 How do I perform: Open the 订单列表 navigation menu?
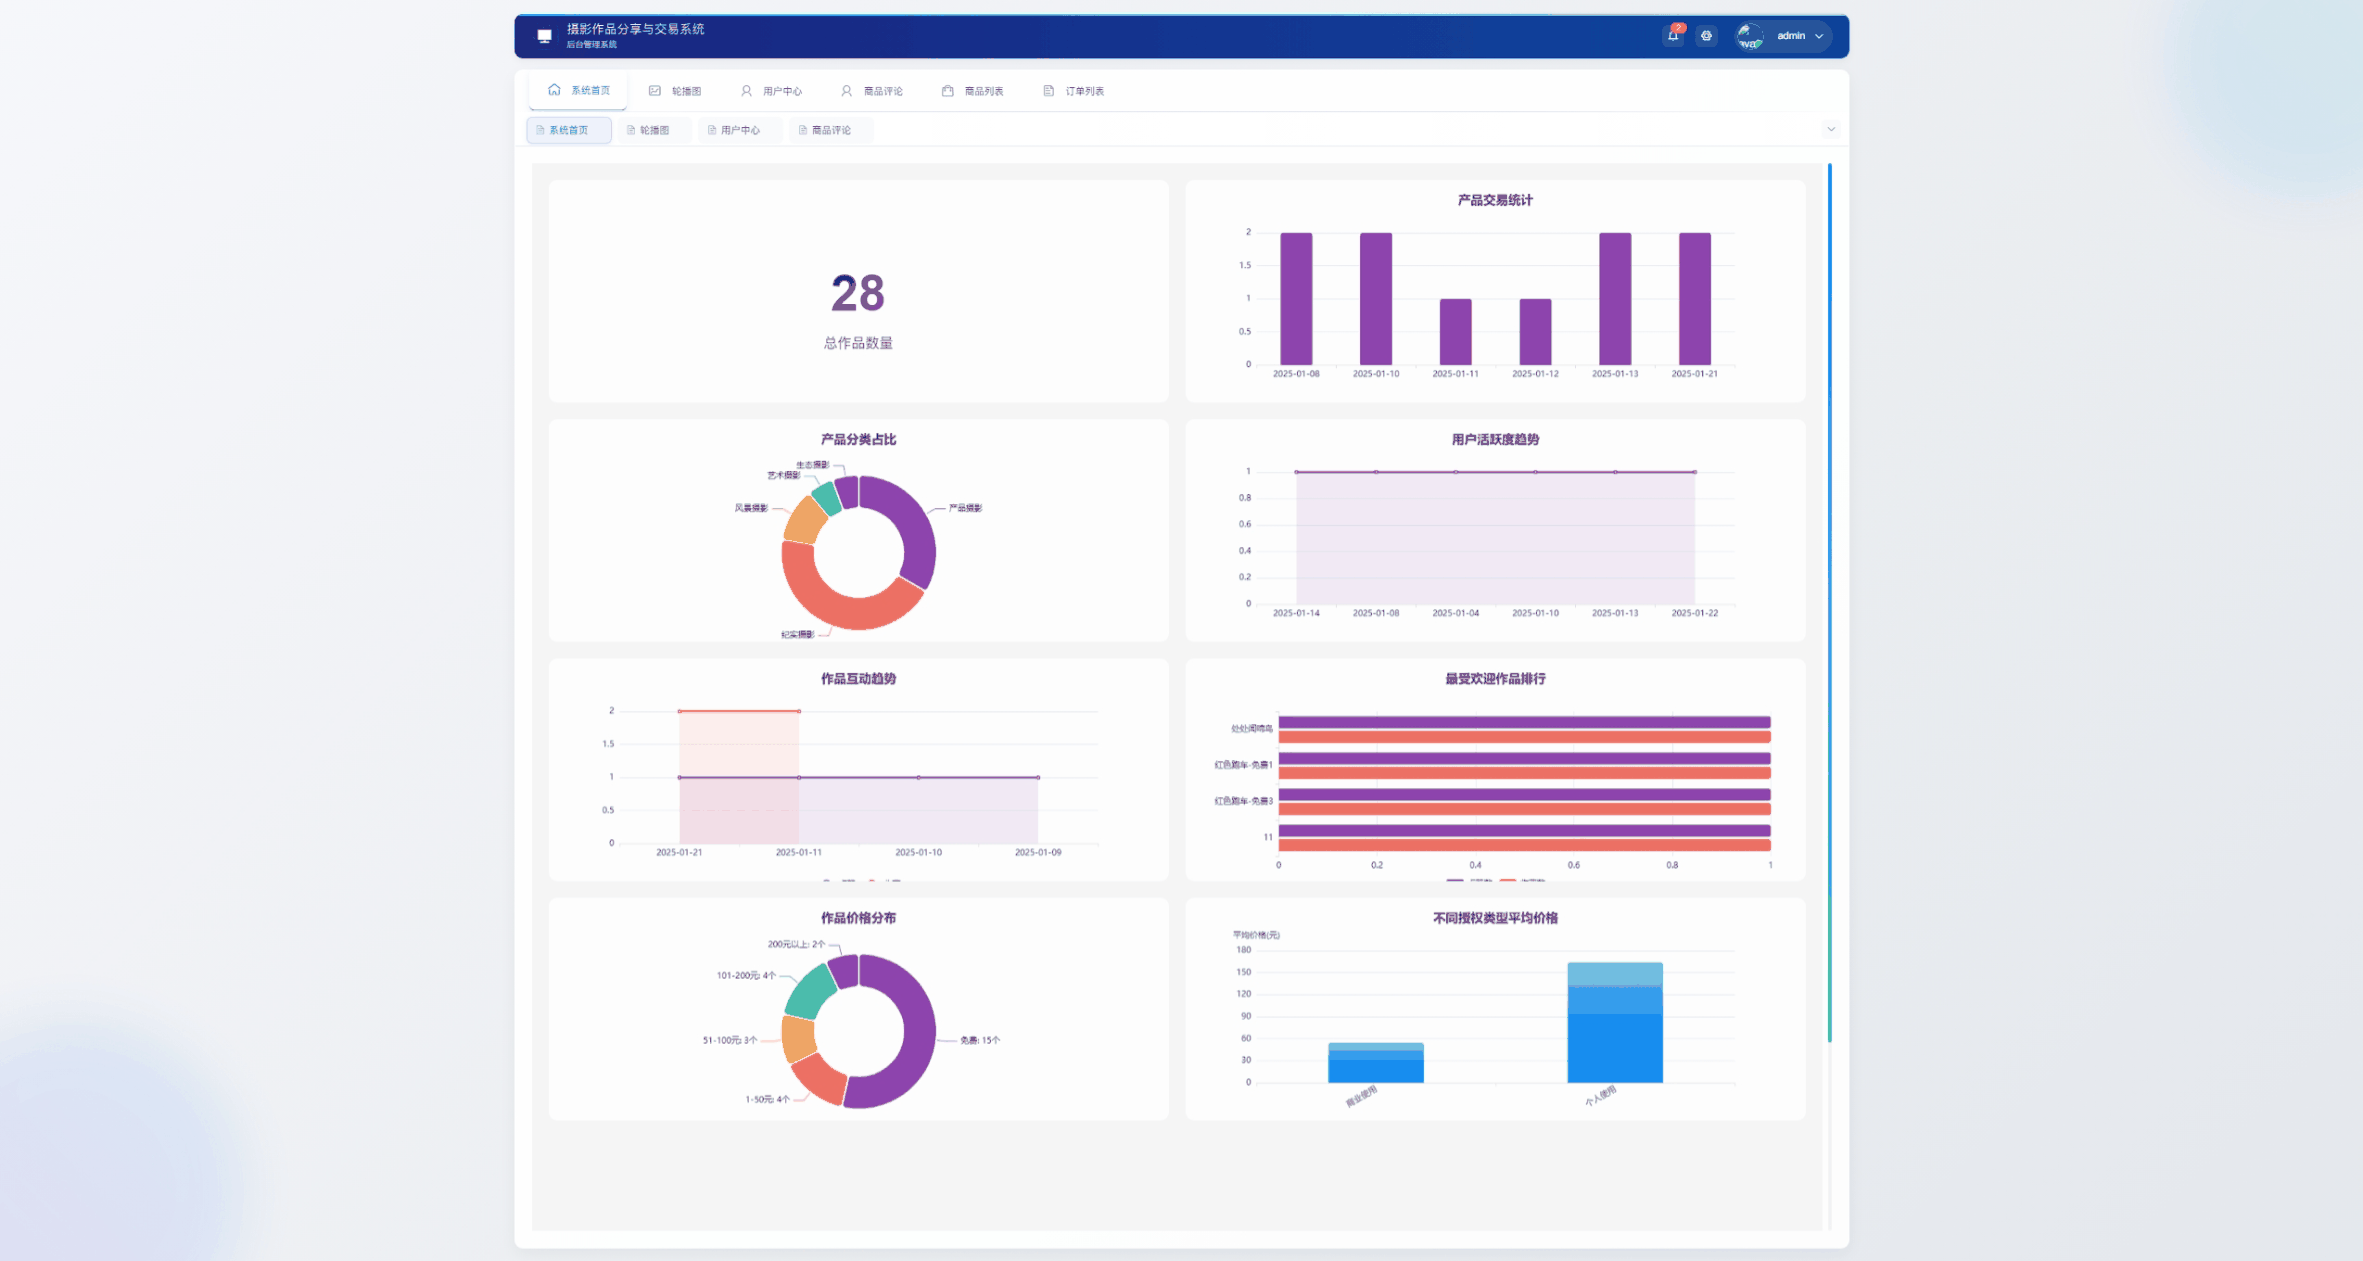click(x=1084, y=91)
